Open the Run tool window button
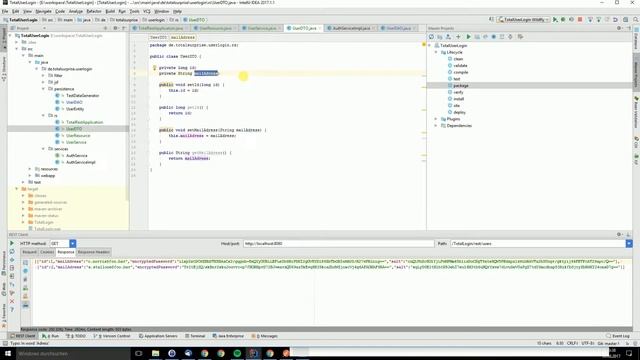Screen dimensions: 640x360 click(x=51, y=336)
